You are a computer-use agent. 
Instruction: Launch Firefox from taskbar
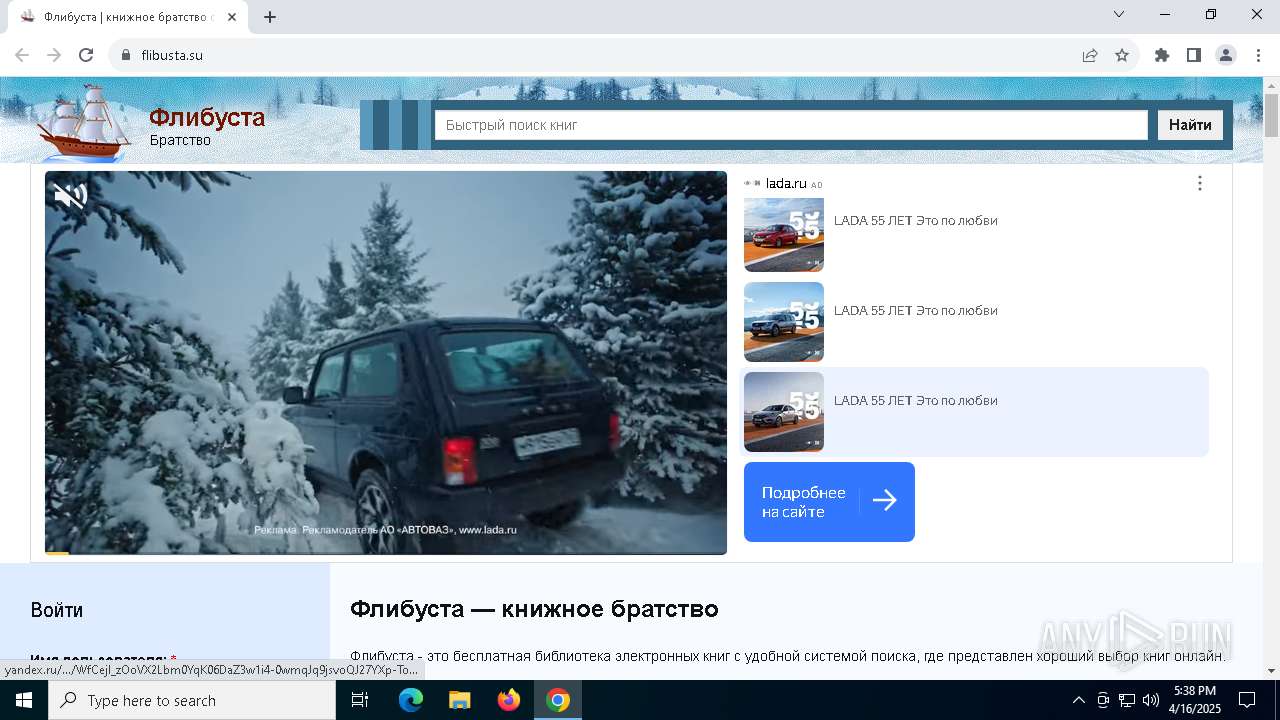(509, 700)
